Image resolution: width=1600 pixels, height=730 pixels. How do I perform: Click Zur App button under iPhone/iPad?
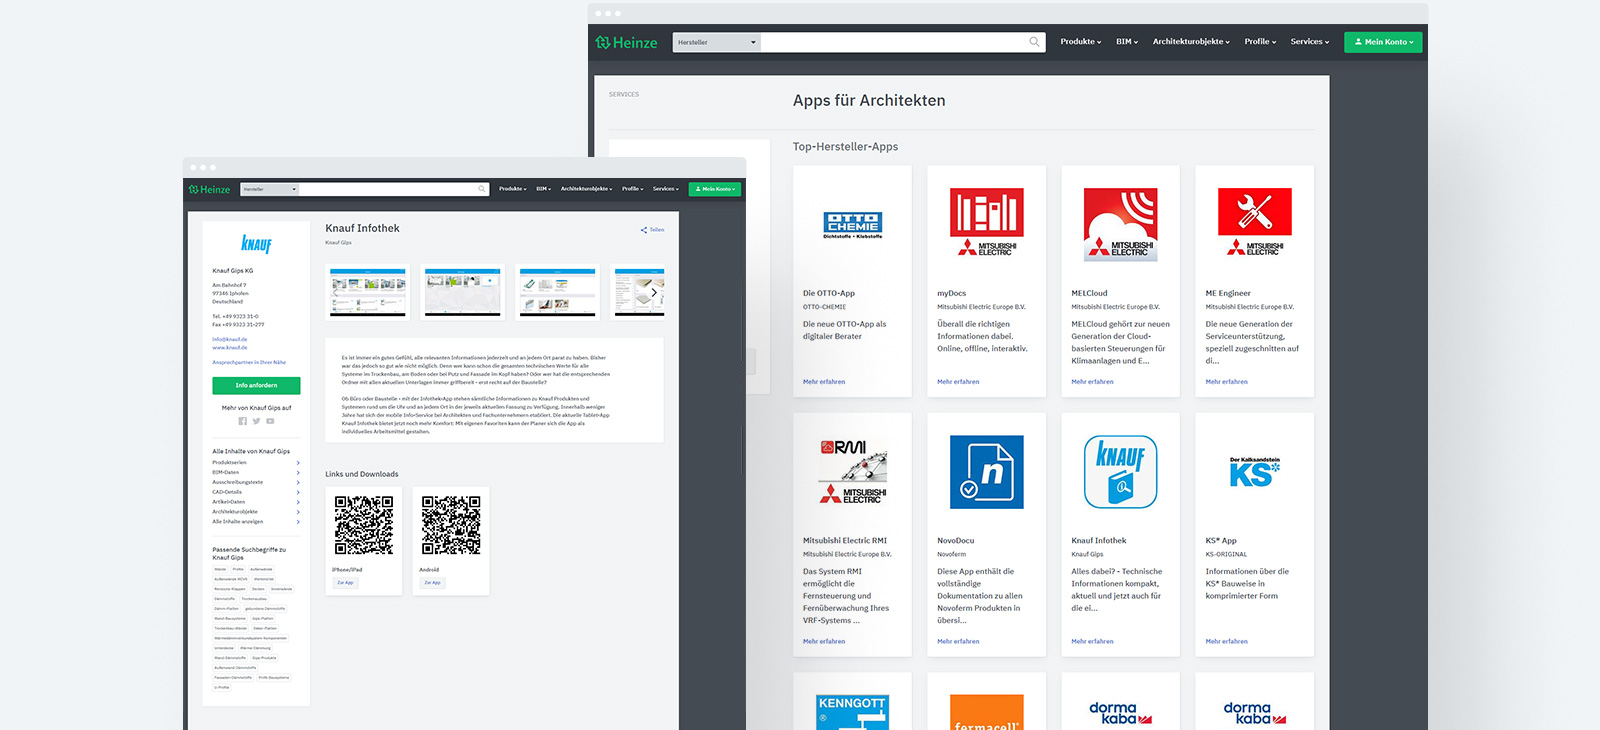[x=345, y=583]
